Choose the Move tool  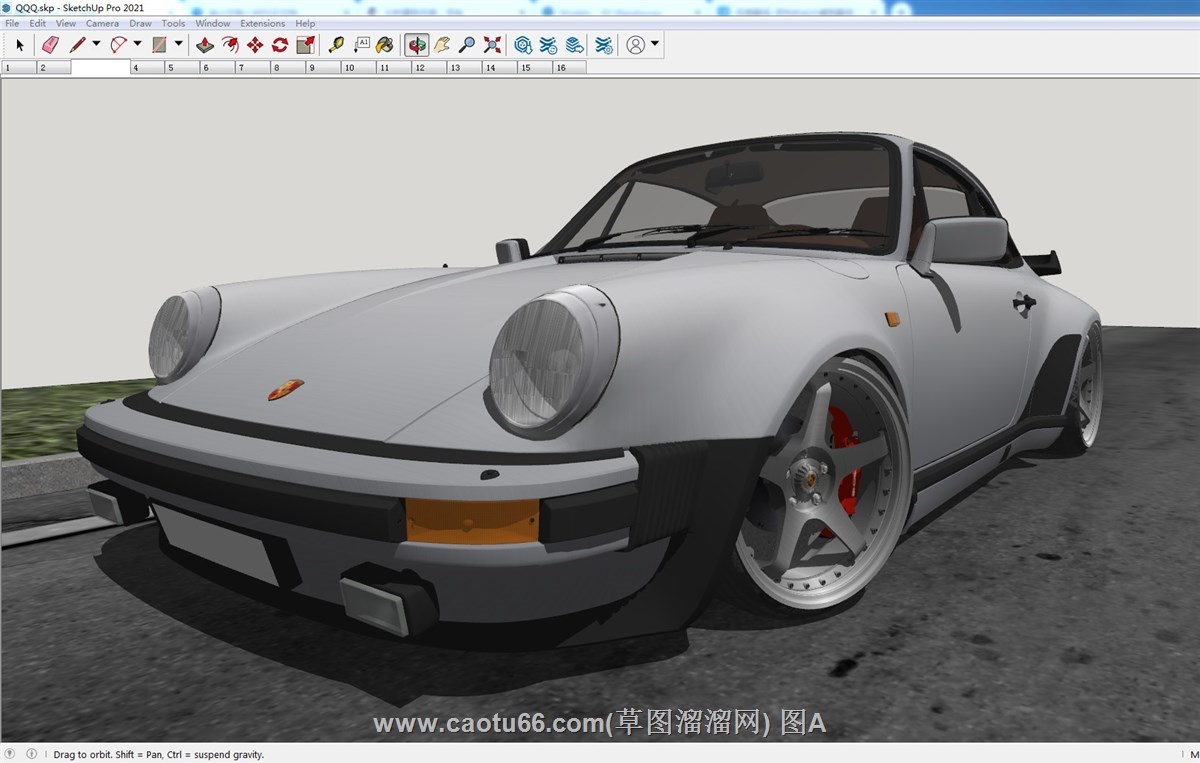pyautogui.click(x=255, y=45)
